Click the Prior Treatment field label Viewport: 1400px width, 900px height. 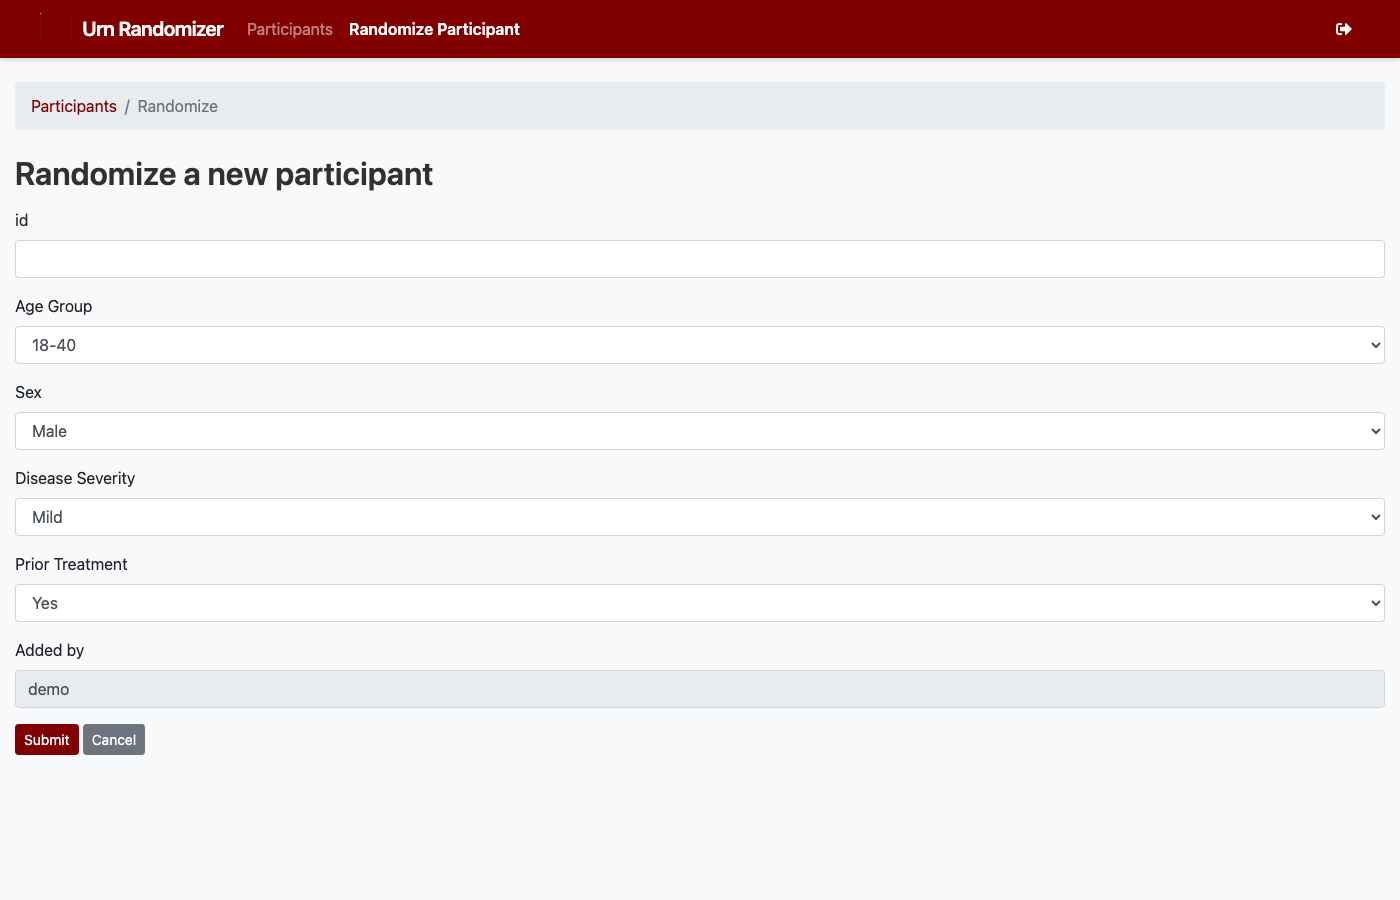[x=71, y=564]
